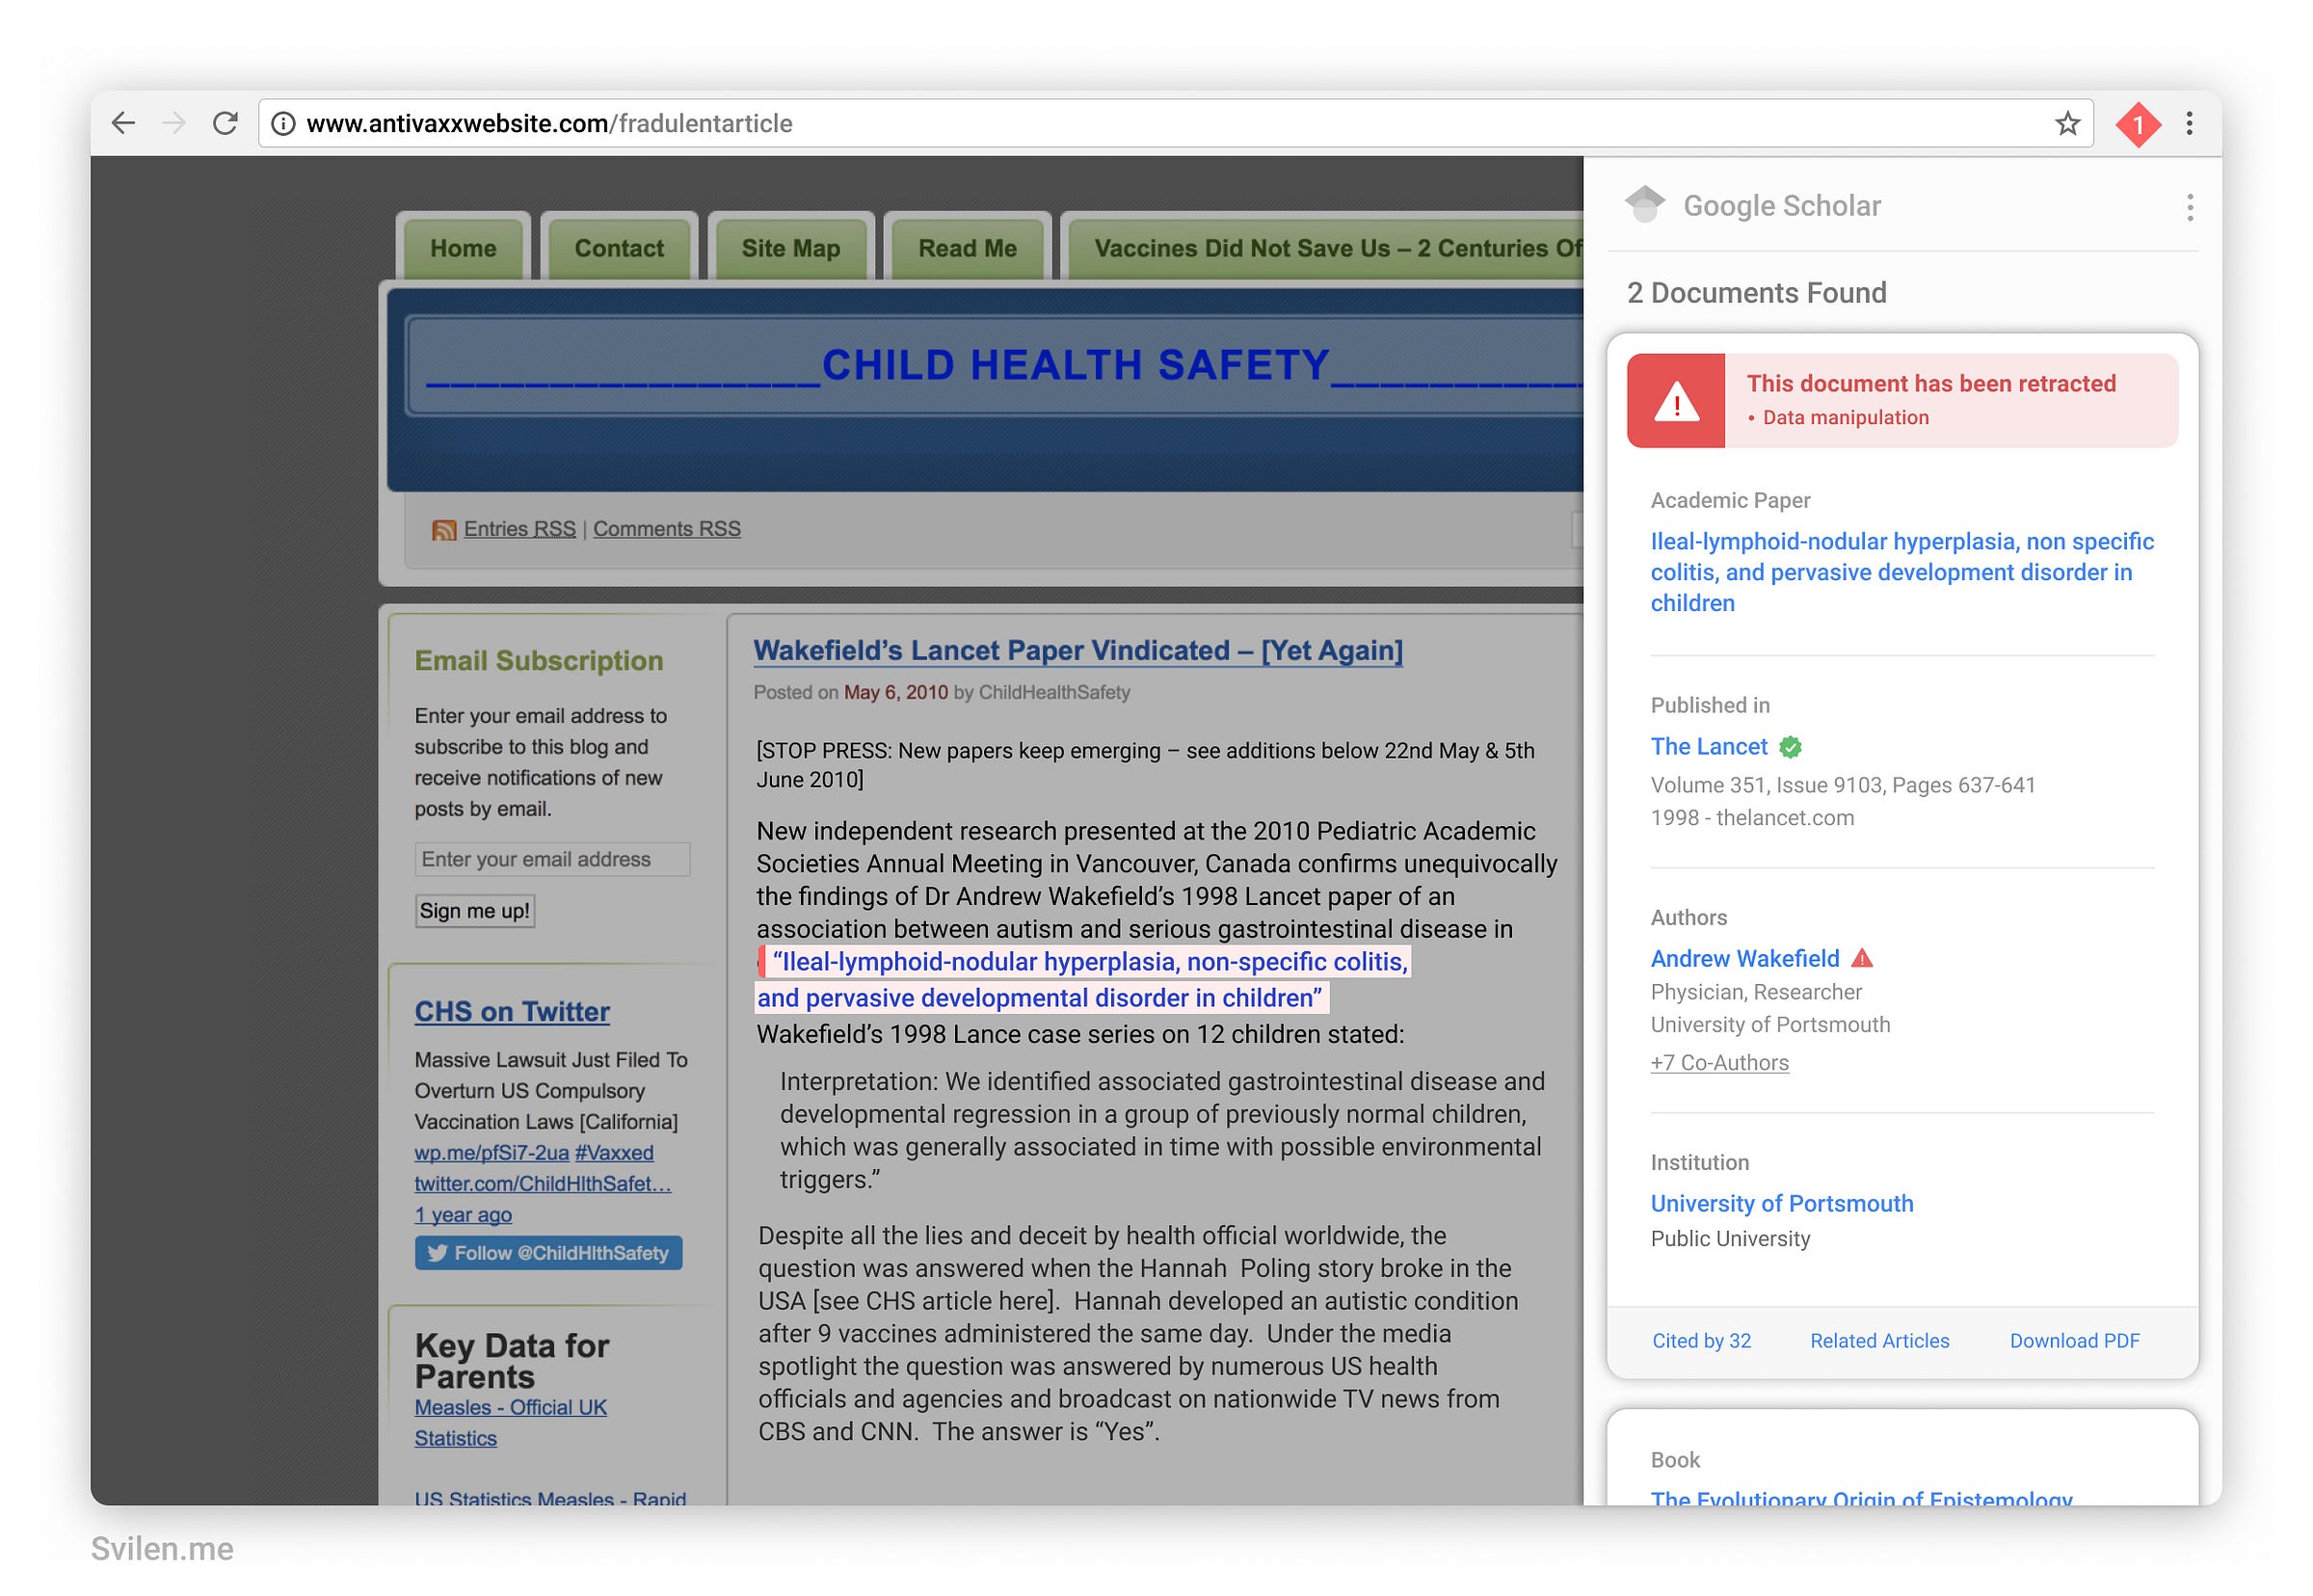Open Chrome's three-dot menu

(2189, 123)
